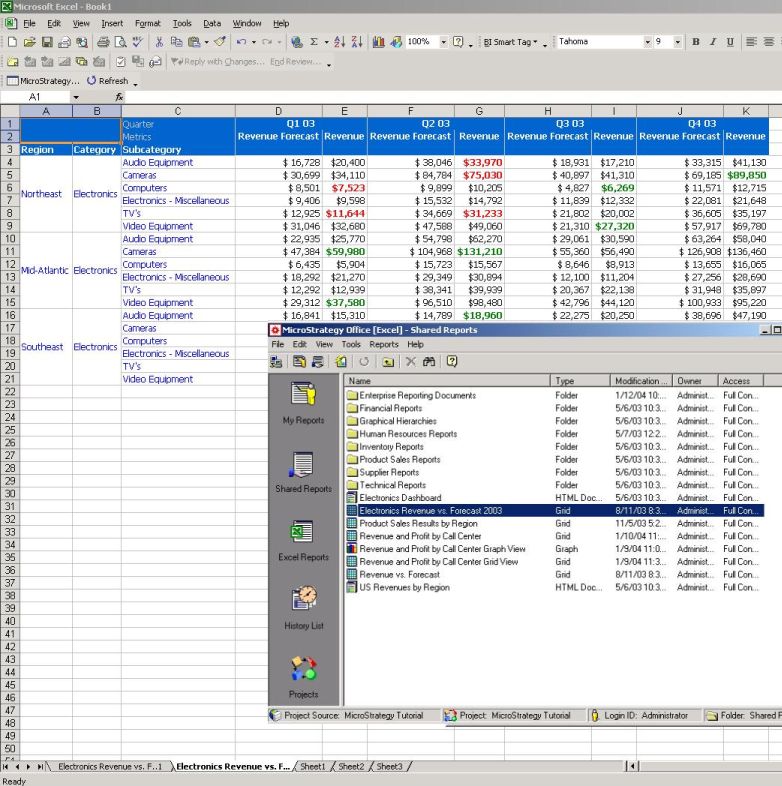The height and width of the screenshot is (786, 782).
Task: Save the workbook using the floppy icon
Action: pyautogui.click(x=47, y=42)
